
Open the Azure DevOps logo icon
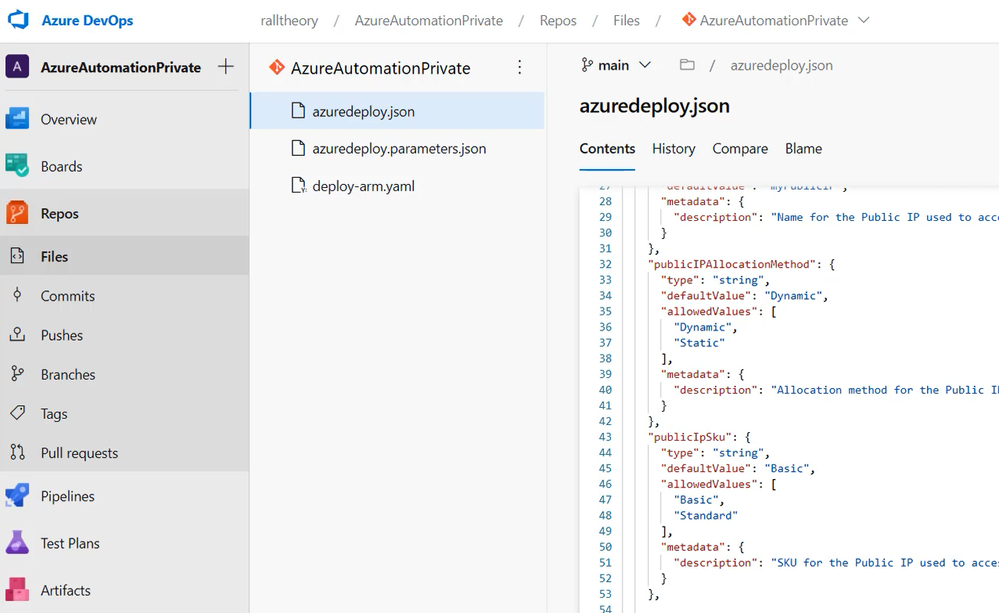(18, 20)
